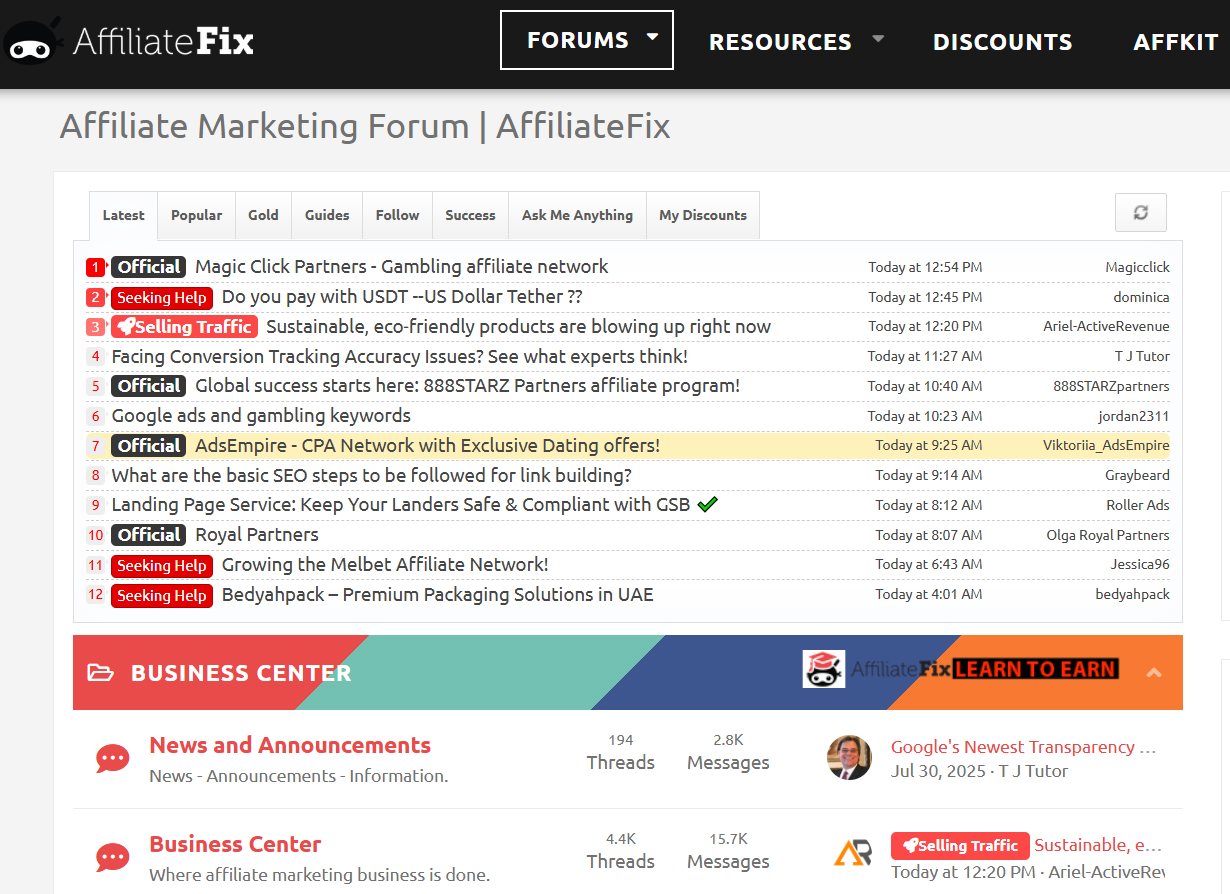Open the Royal Partners thread
Image resolution: width=1230 pixels, height=894 pixels.
coord(257,535)
